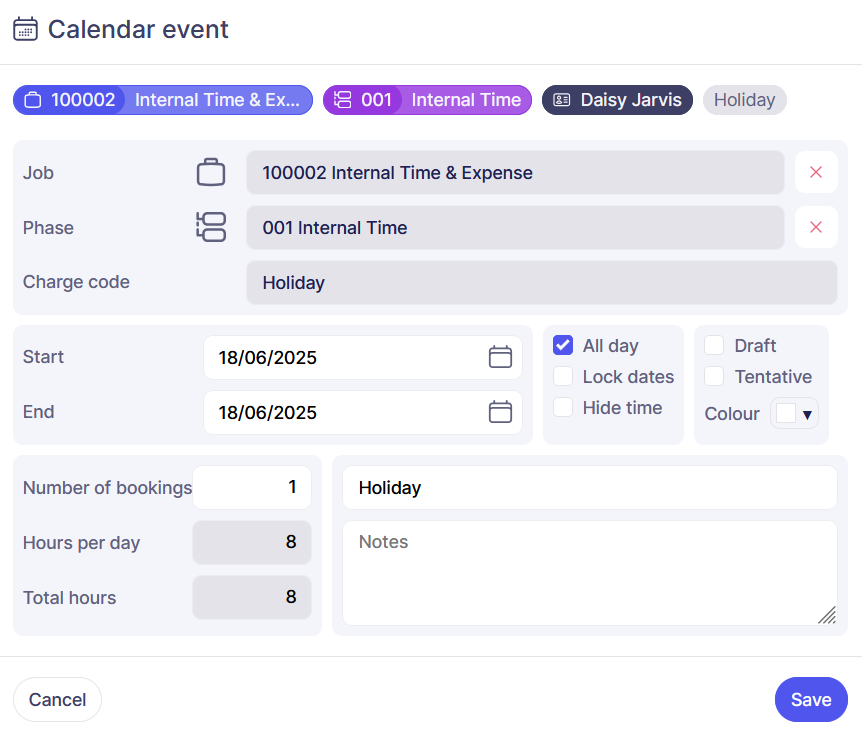The width and height of the screenshot is (862, 732).
Task: Click the phase hierarchy icon beside Phase field
Action: 211,227
